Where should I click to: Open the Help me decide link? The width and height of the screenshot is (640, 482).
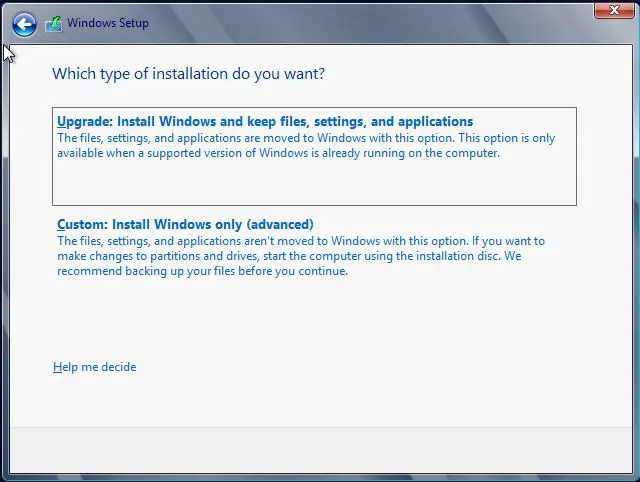point(95,367)
